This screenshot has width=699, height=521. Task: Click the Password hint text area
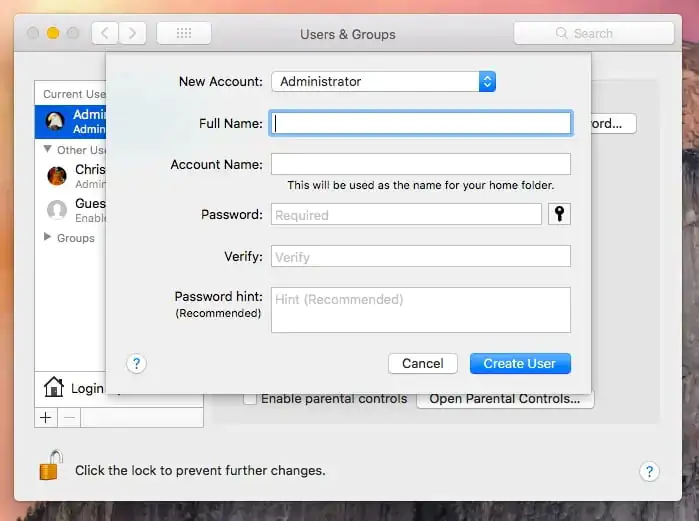pyautogui.click(x=421, y=310)
